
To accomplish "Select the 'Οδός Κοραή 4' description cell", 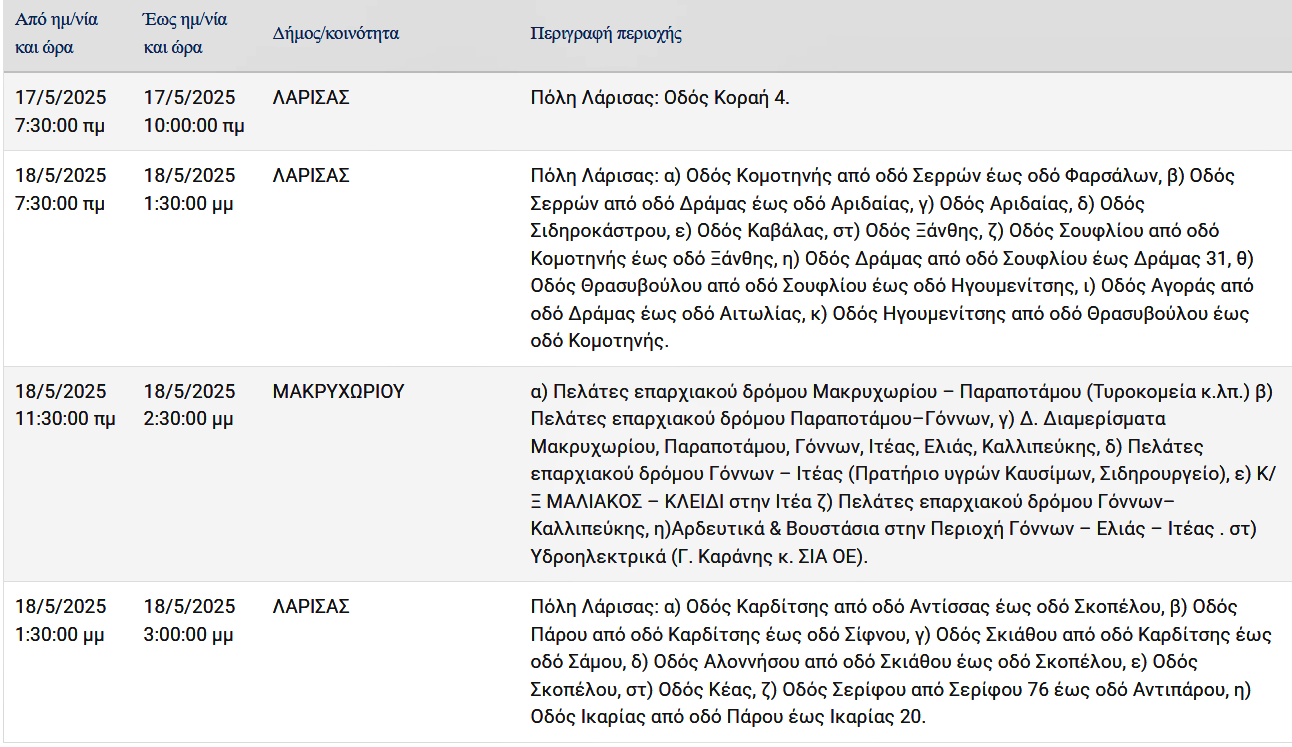I will (x=660, y=98).
